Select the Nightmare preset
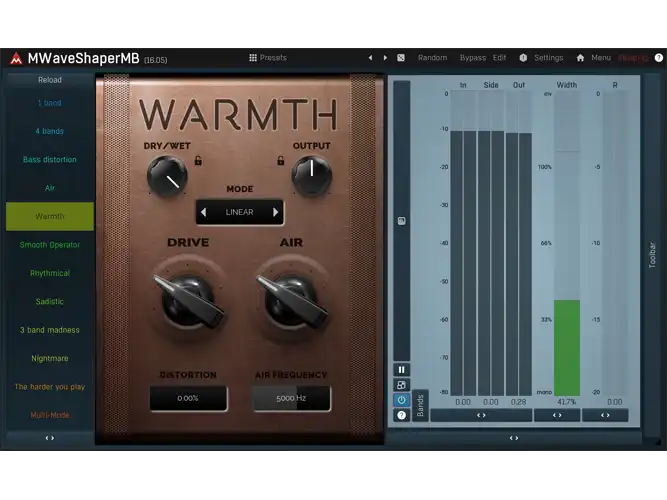 pos(50,358)
